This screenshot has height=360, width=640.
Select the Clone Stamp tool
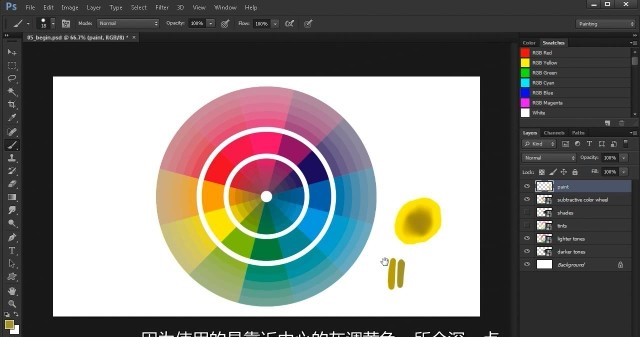coord(12,158)
